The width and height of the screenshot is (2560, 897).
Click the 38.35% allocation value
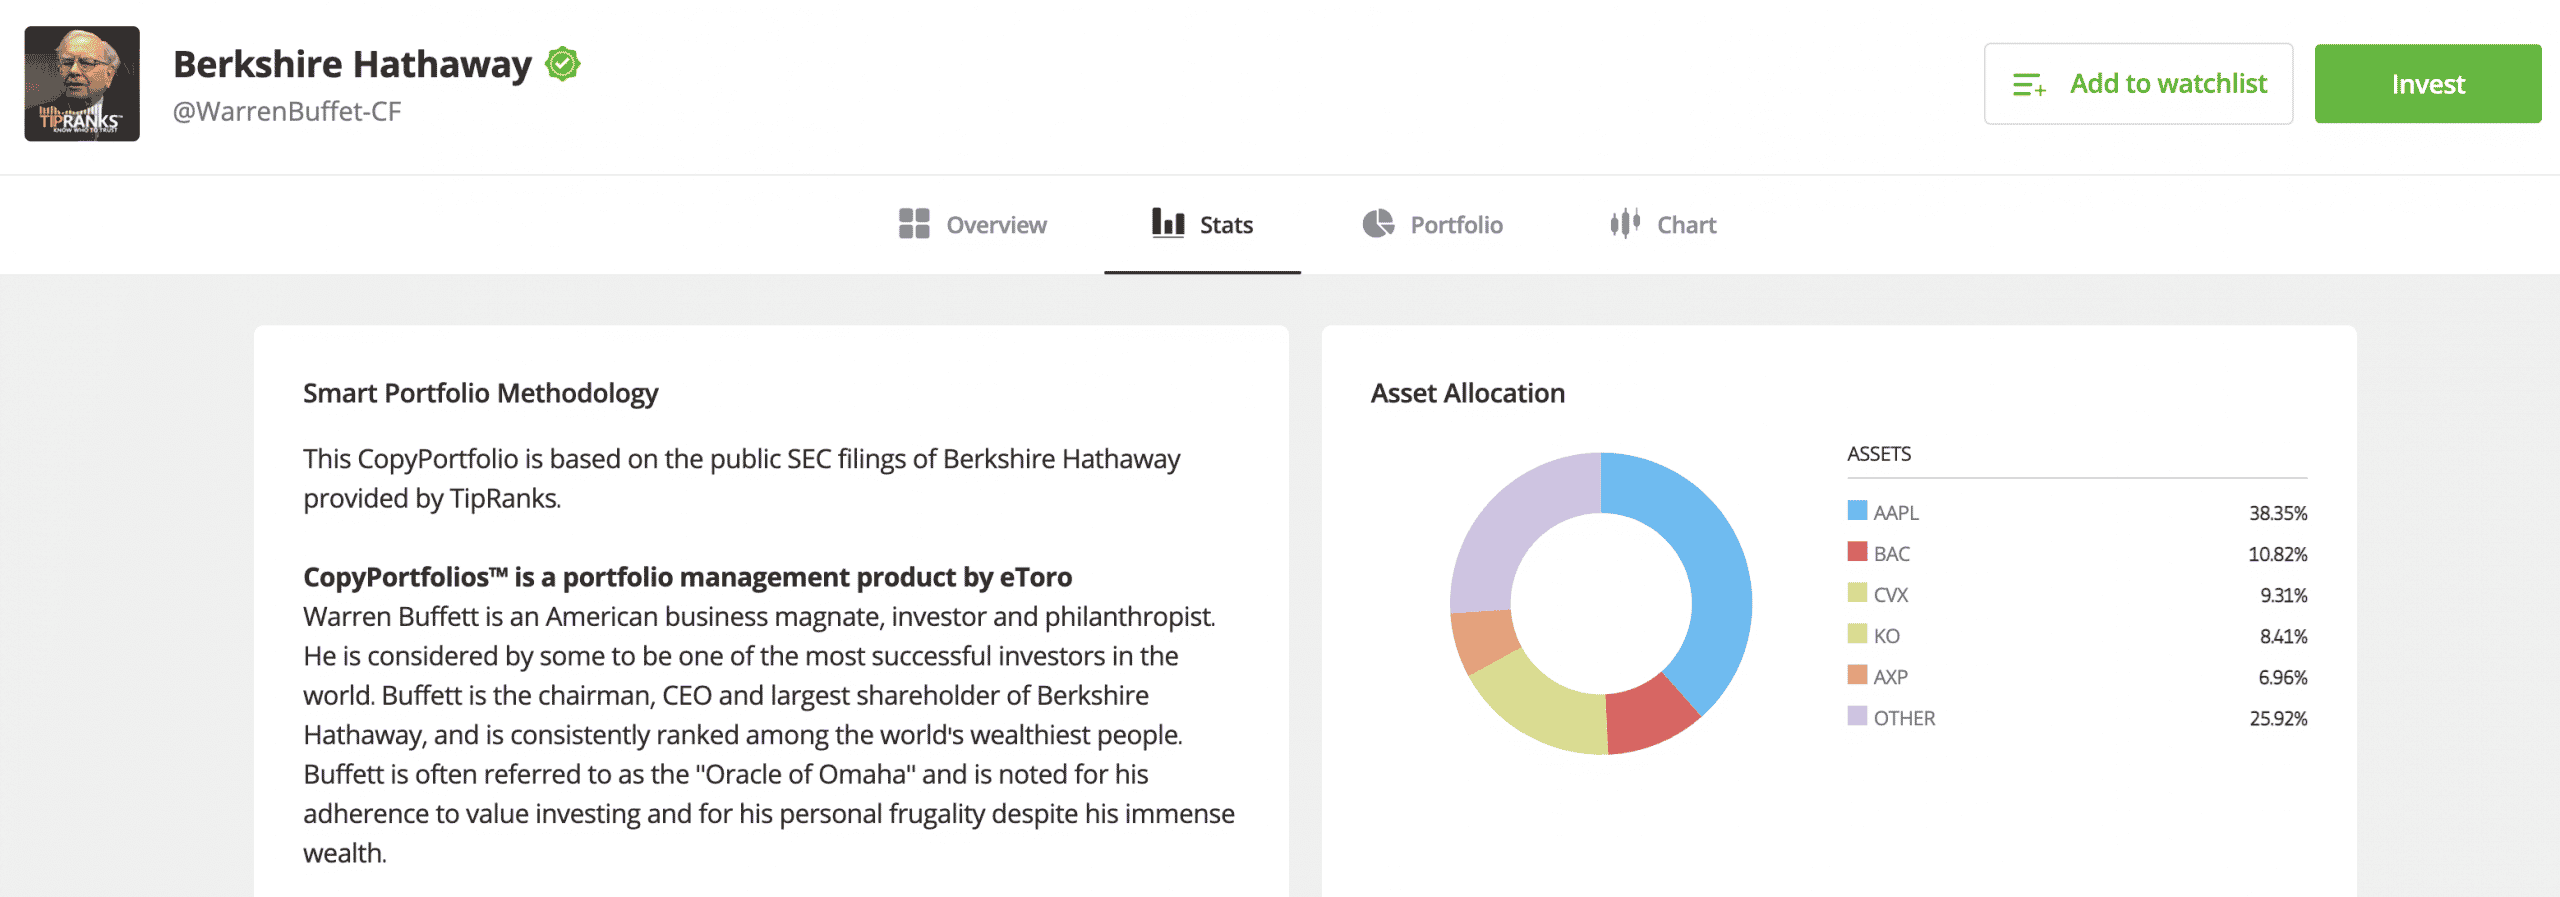click(2278, 513)
